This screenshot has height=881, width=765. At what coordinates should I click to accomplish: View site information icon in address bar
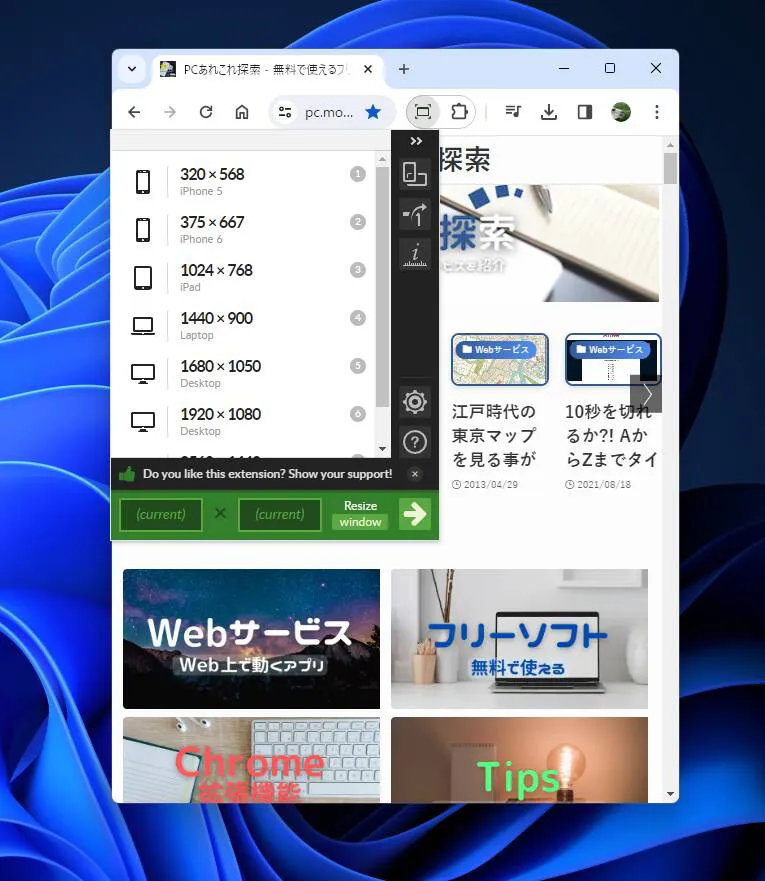coord(285,112)
